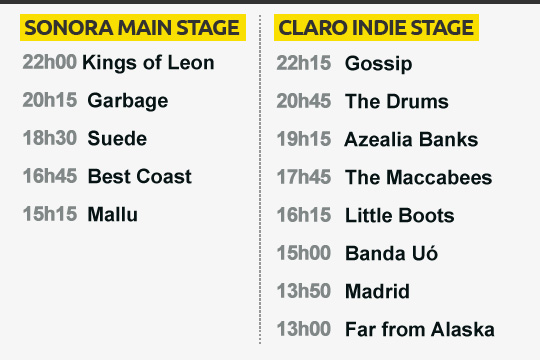The image size is (540, 360).
Task: Click the 22h00 time slot
Action: [50, 62]
